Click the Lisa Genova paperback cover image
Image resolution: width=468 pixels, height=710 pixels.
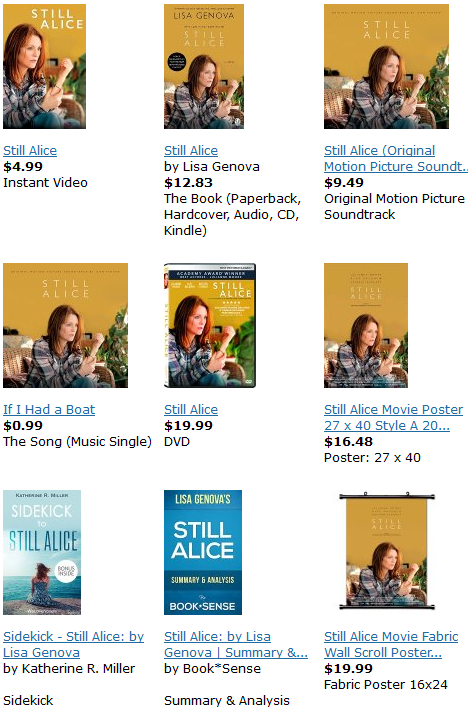(204, 67)
